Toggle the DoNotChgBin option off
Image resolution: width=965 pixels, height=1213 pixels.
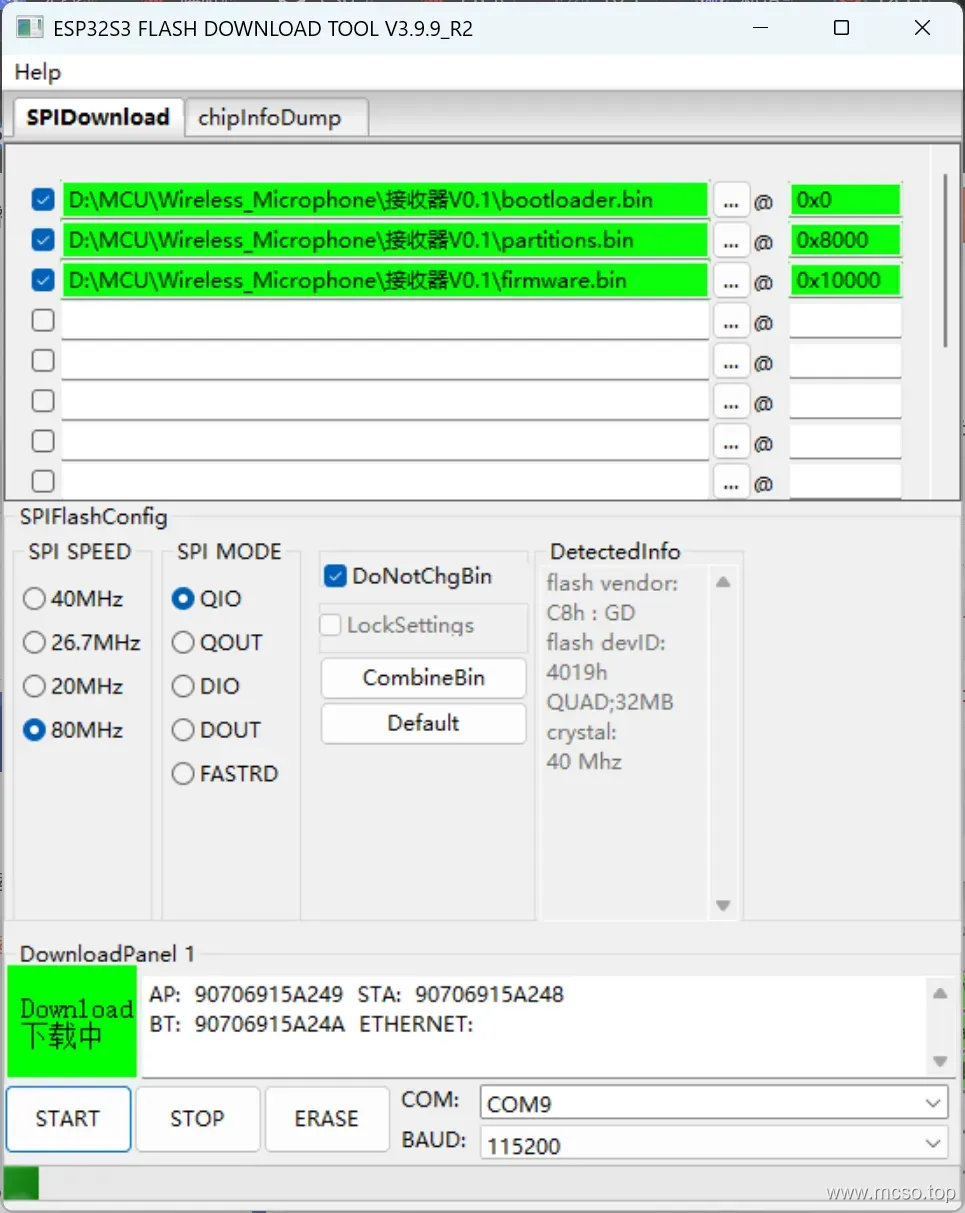tap(333, 576)
